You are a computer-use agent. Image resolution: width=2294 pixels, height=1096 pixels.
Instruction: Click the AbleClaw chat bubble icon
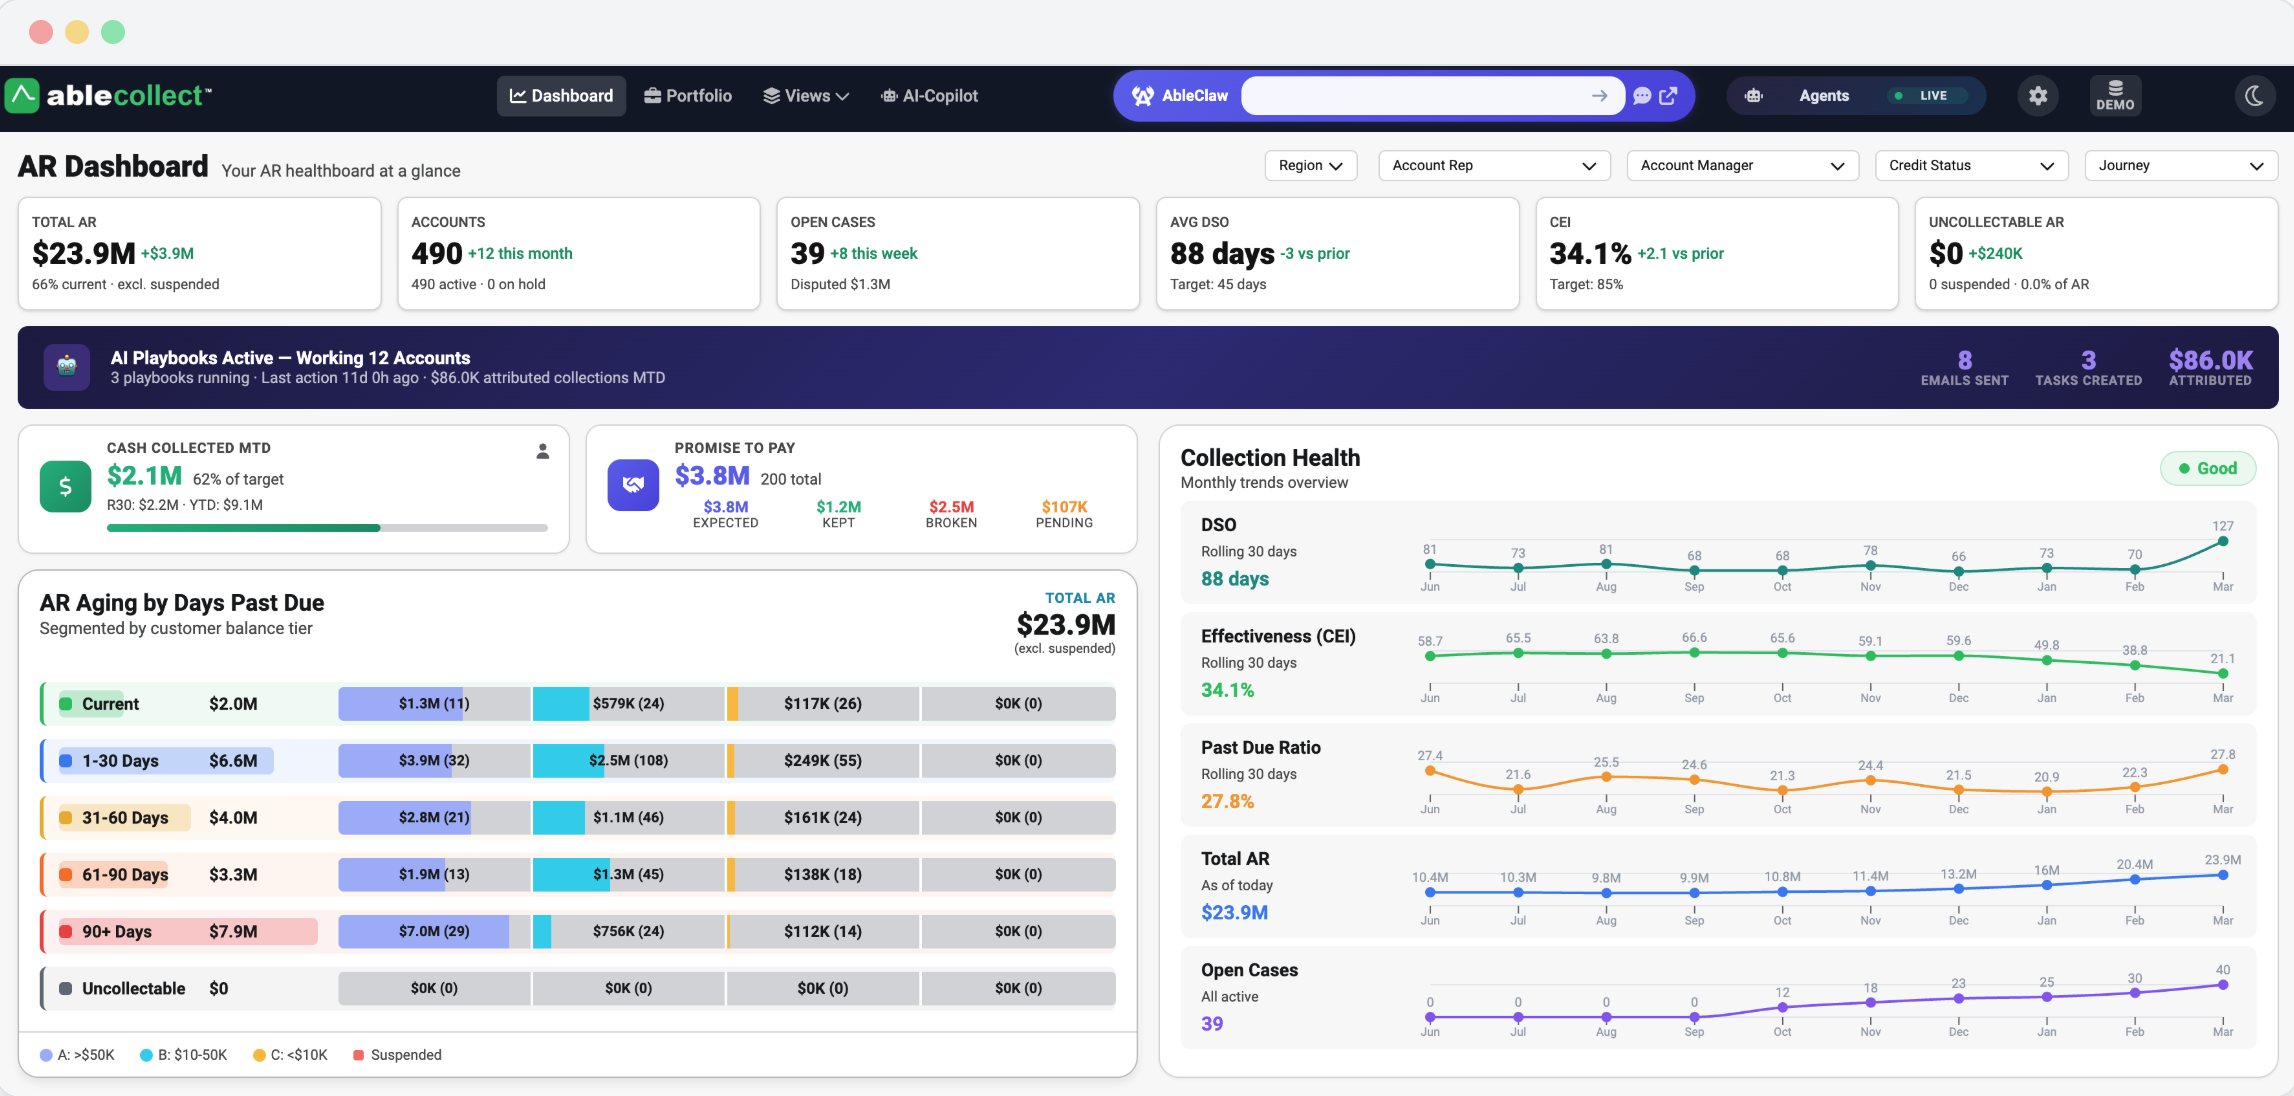[x=1642, y=96]
